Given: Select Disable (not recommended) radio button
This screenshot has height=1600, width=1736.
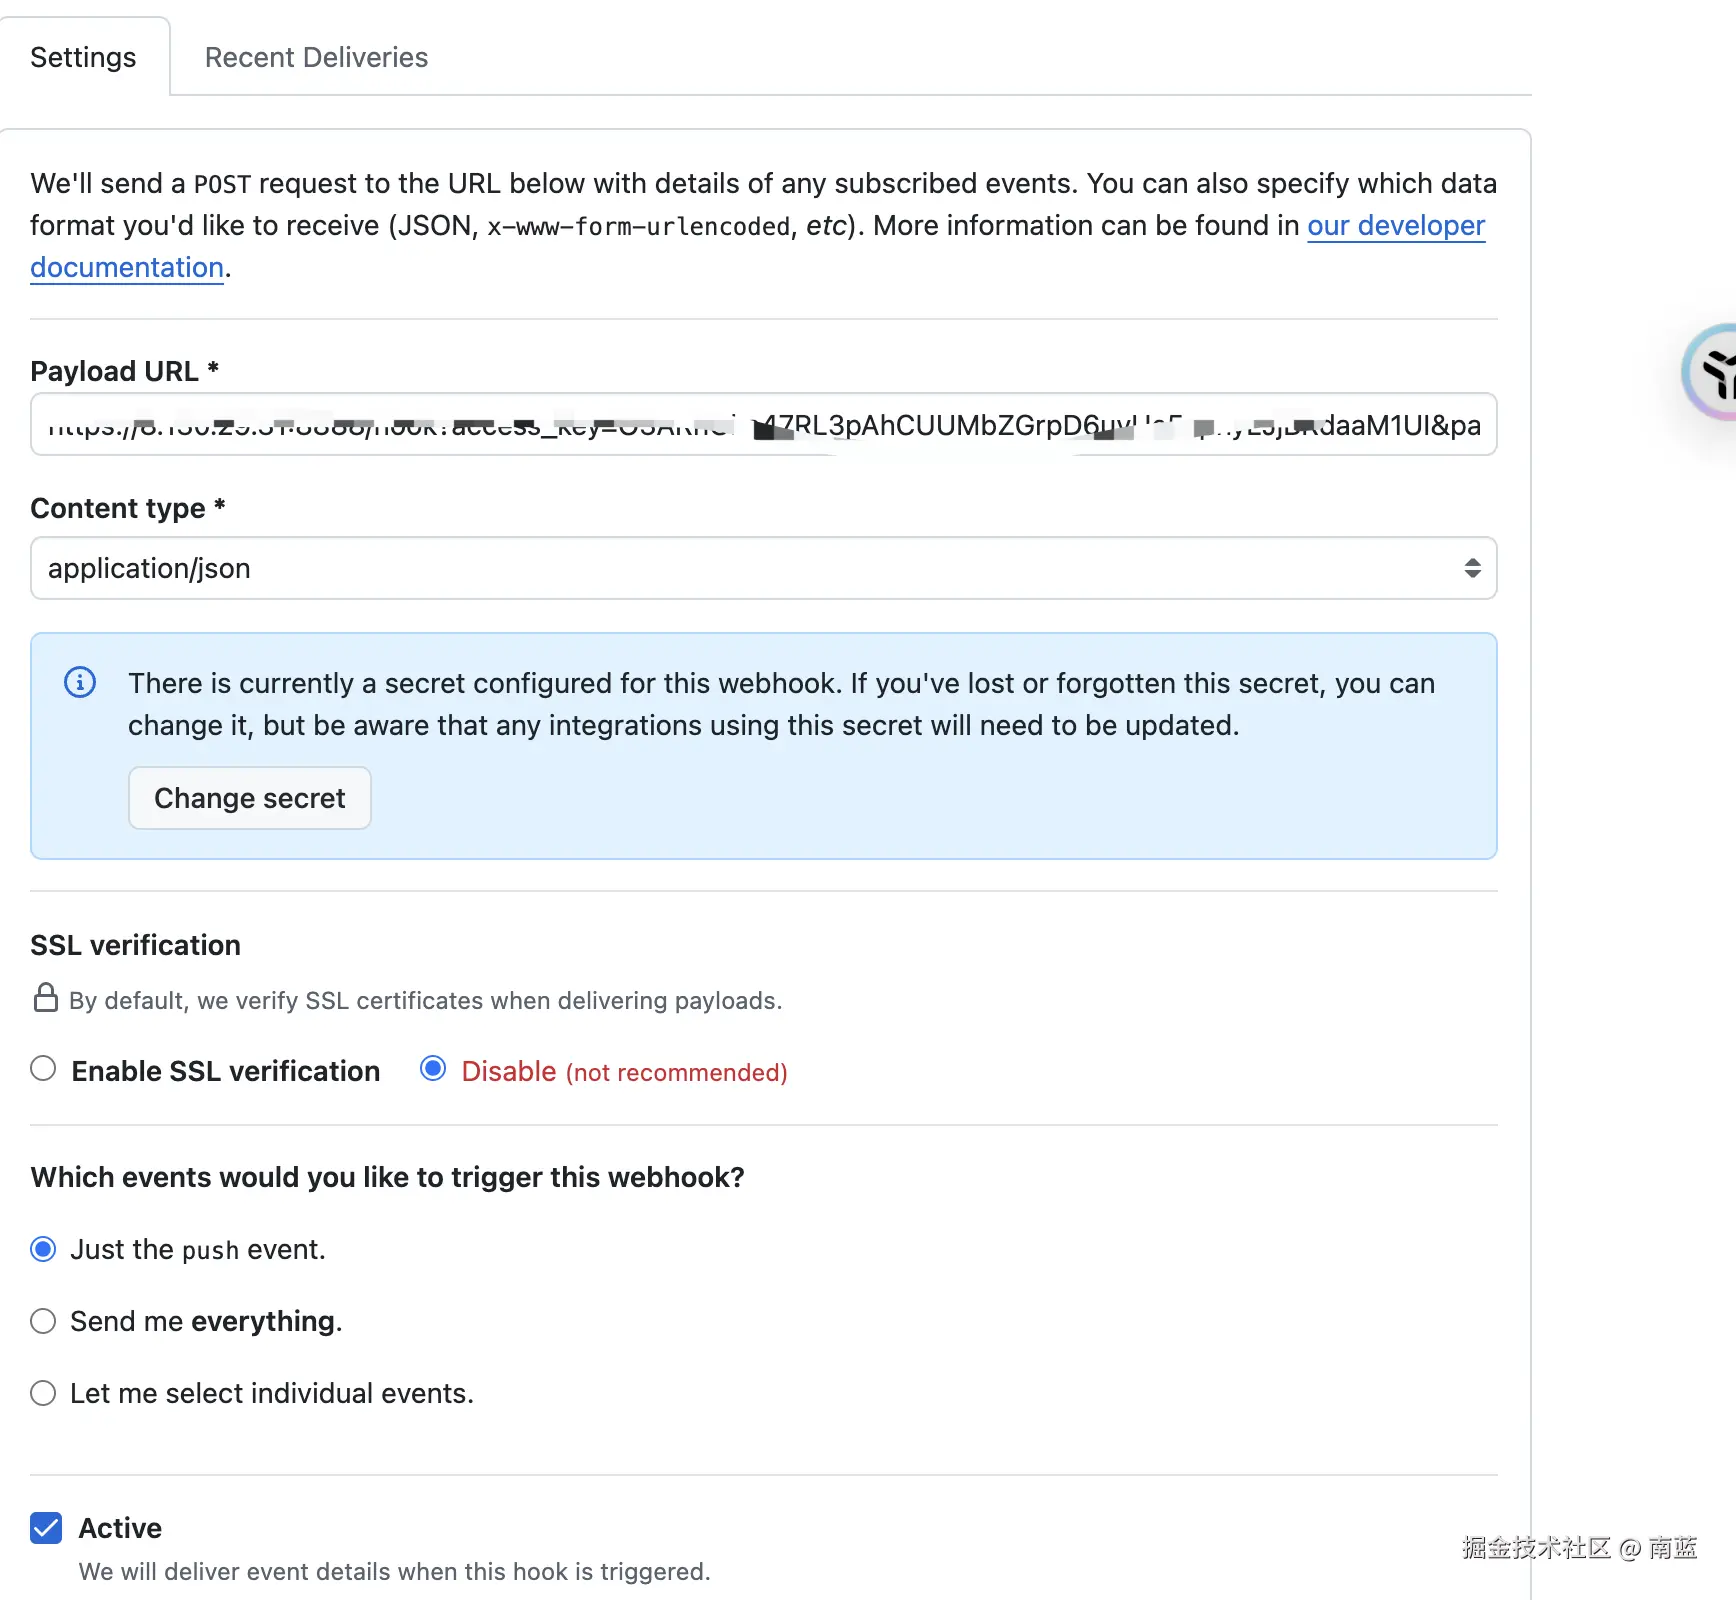Looking at the screenshot, I should [433, 1069].
